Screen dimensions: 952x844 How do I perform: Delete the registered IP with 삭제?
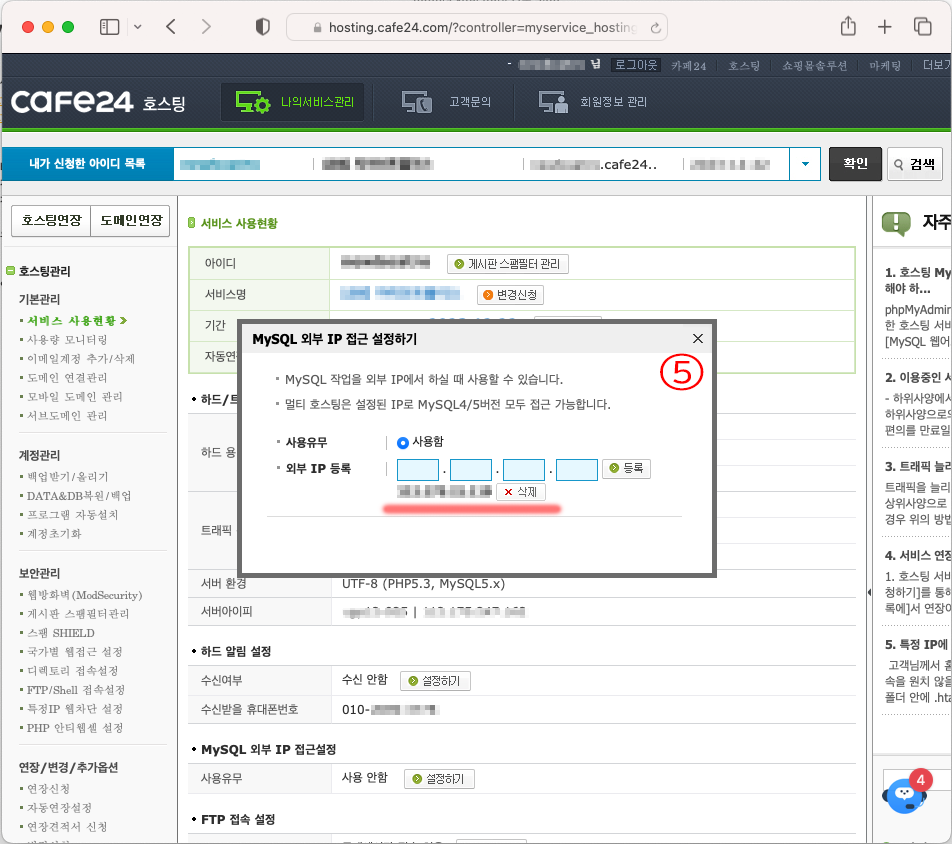tap(520, 492)
